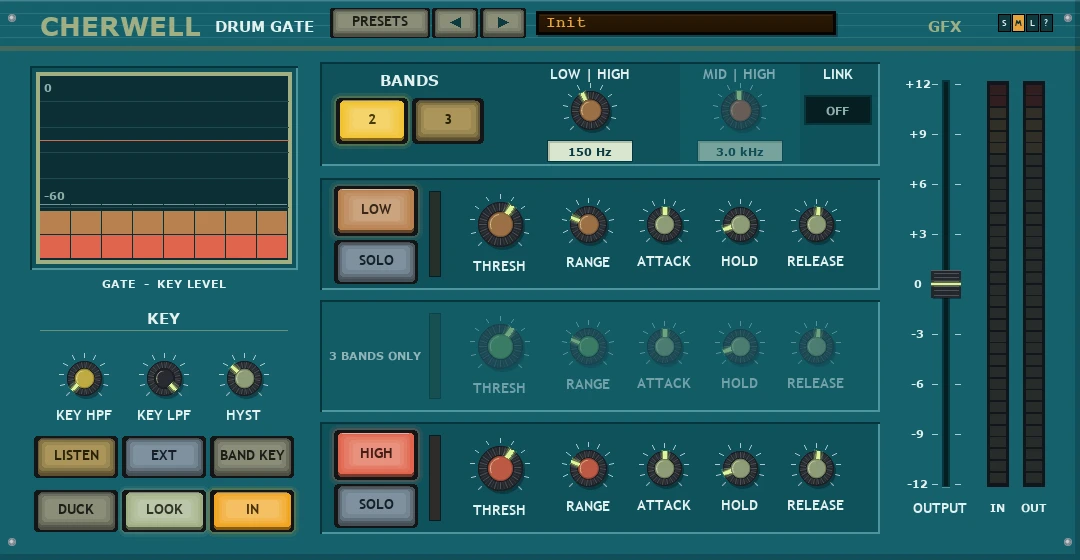The width and height of the screenshot is (1080, 560).
Task: Click the mid band RANGE knob
Action: tap(588, 346)
